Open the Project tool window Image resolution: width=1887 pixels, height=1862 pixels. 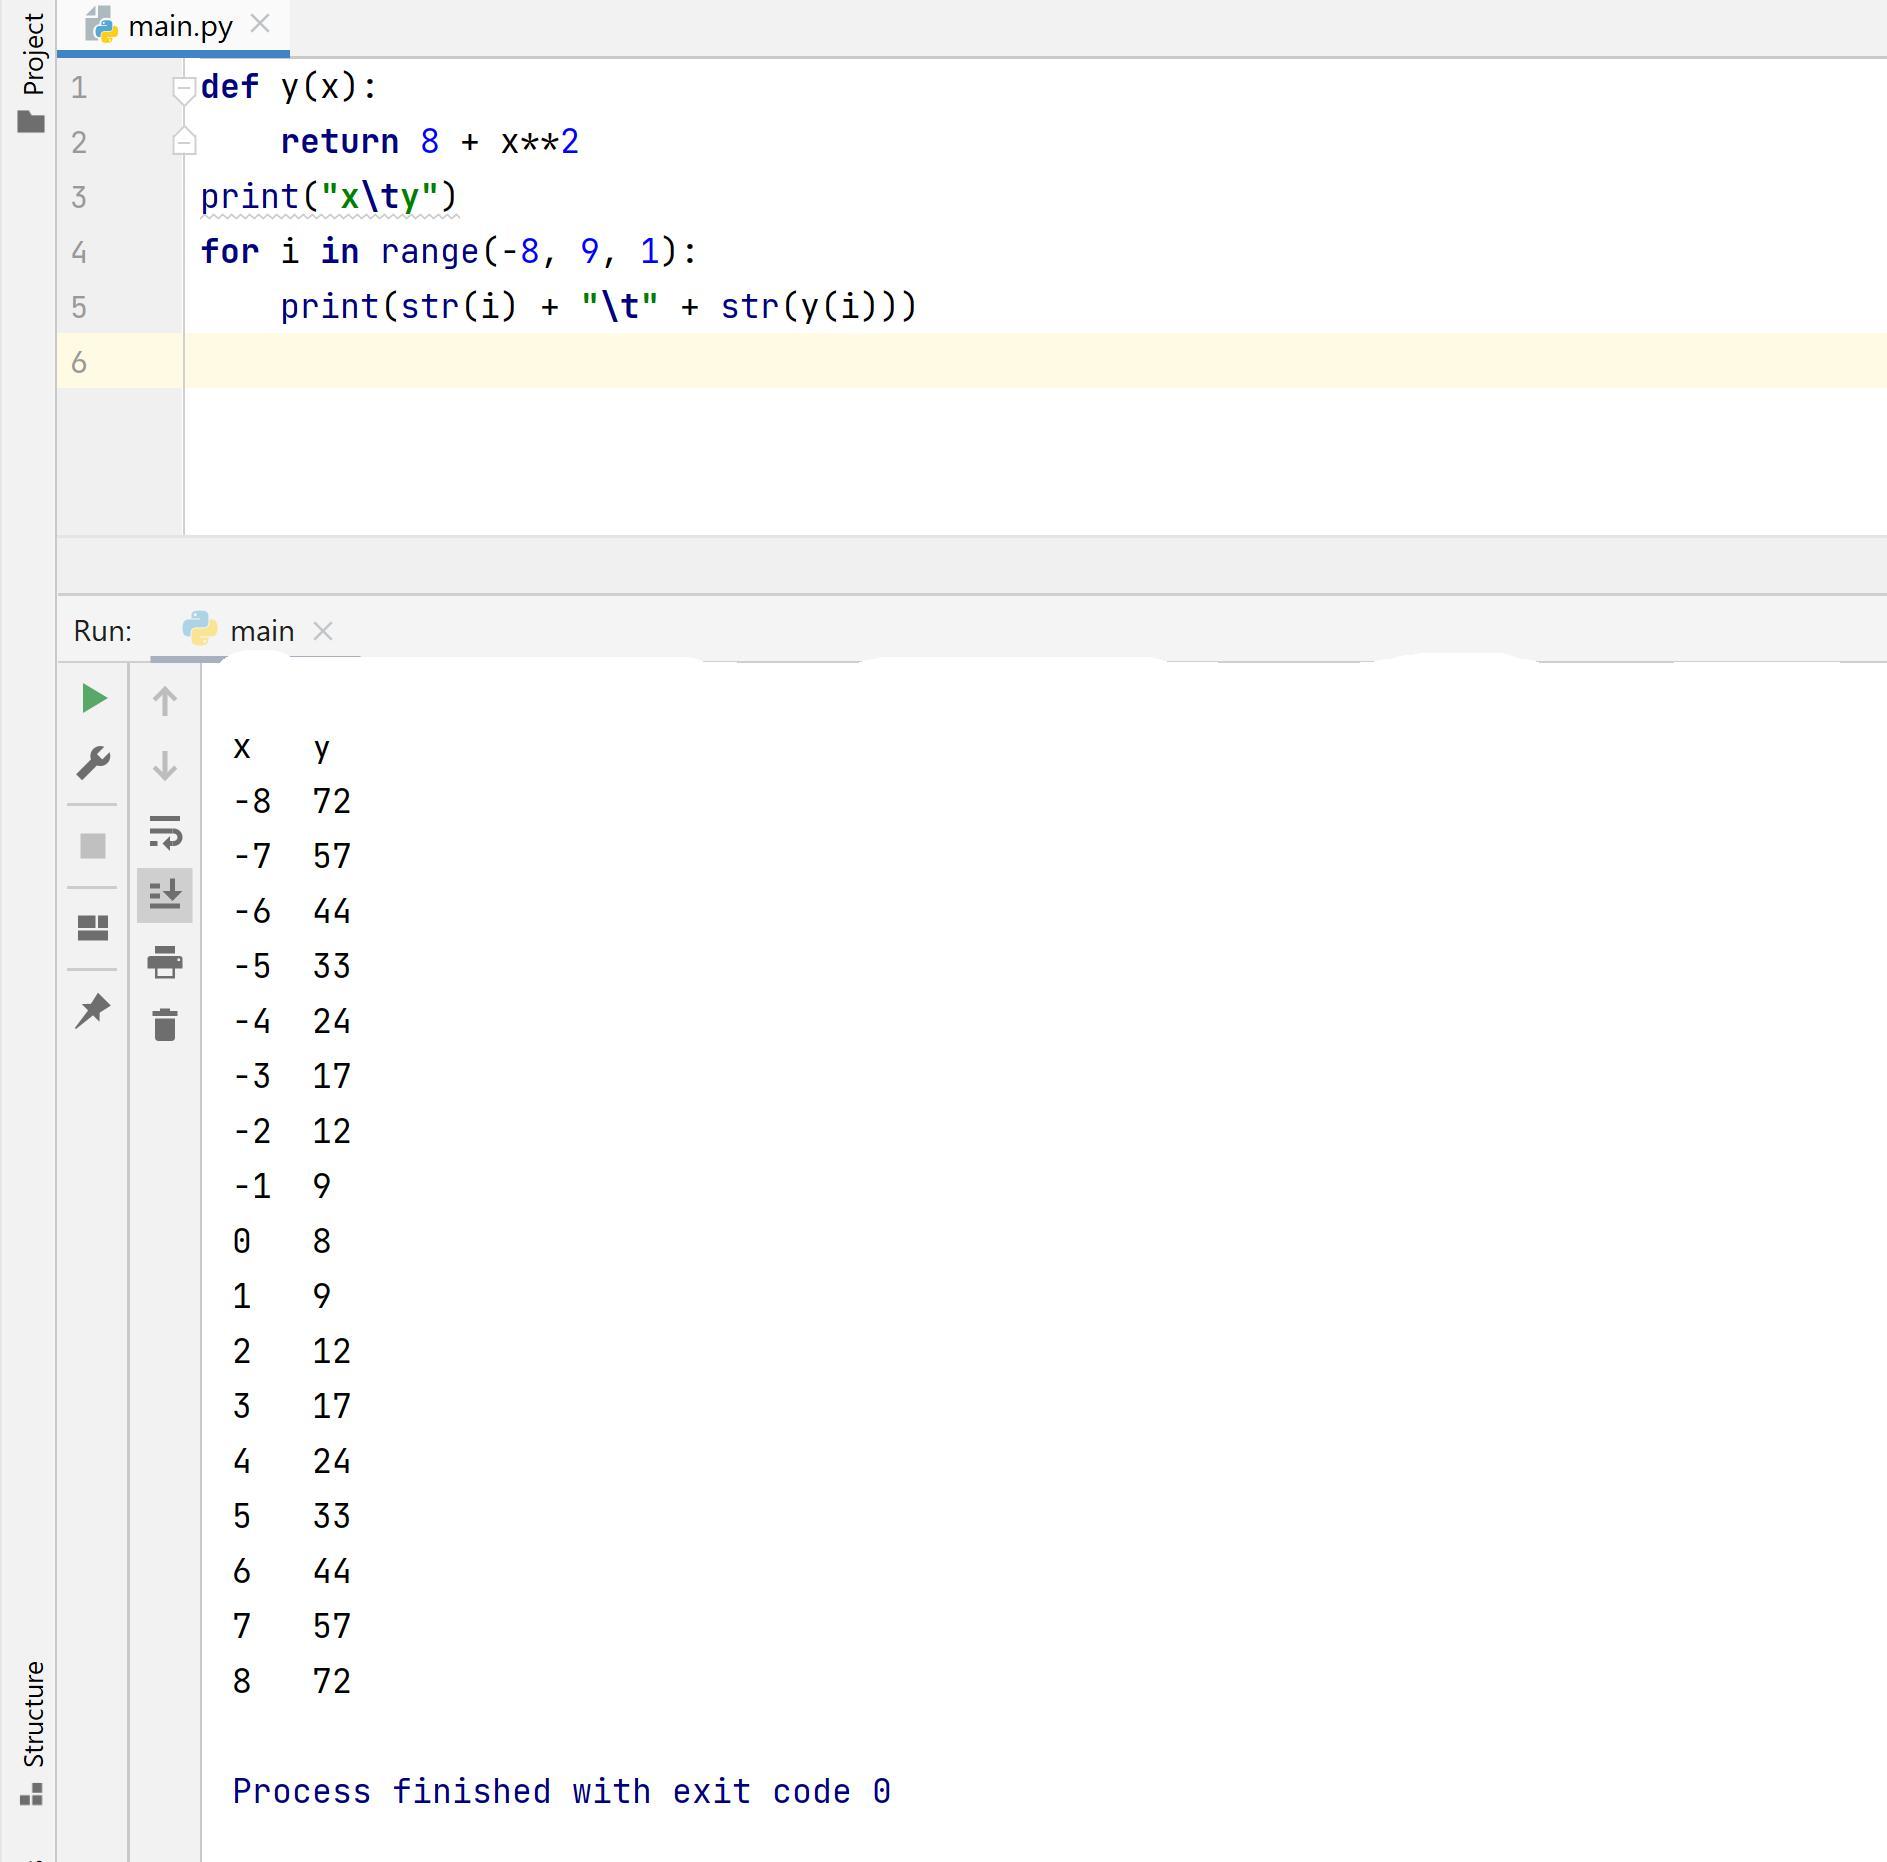(32, 72)
